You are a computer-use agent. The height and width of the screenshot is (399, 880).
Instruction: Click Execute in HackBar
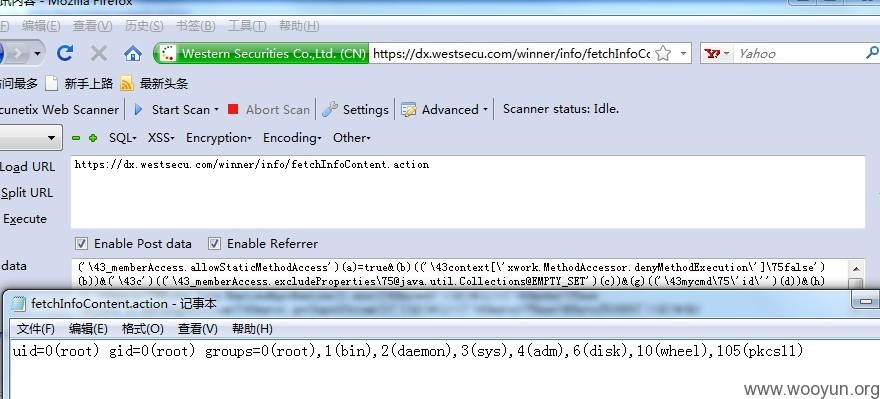[25, 219]
